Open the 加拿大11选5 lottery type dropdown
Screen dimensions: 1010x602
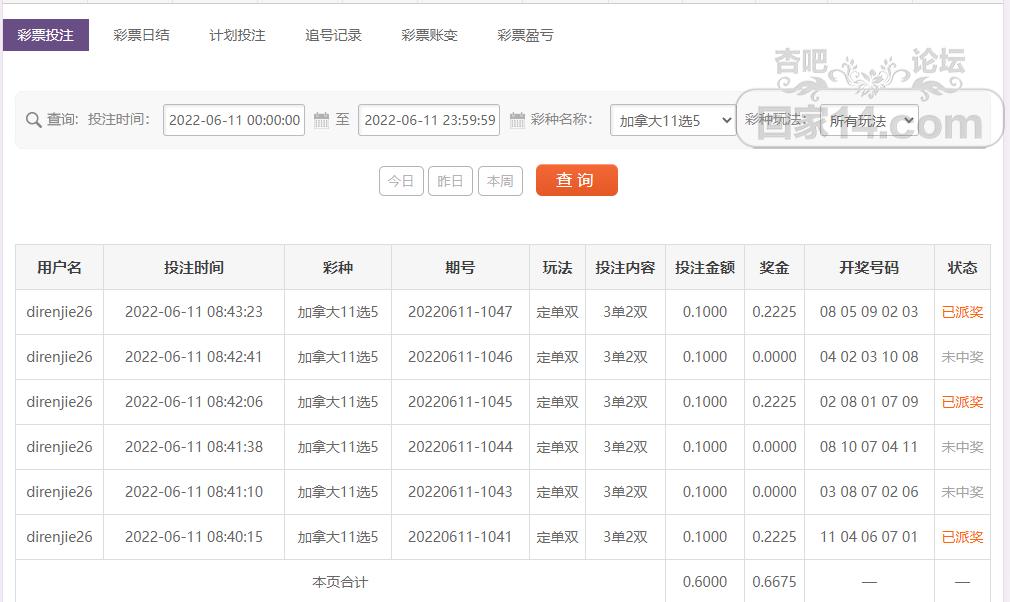[672, 120]
